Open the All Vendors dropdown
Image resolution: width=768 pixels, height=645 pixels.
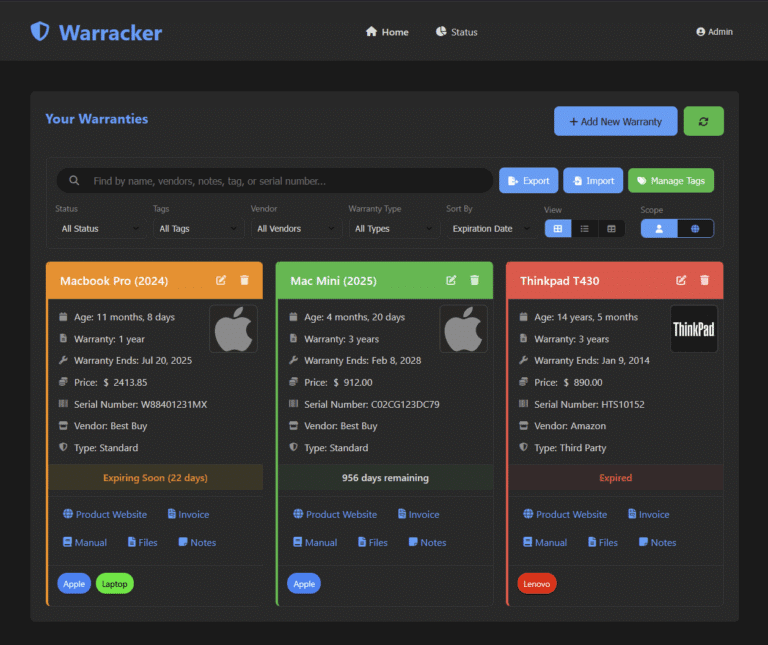296,229
